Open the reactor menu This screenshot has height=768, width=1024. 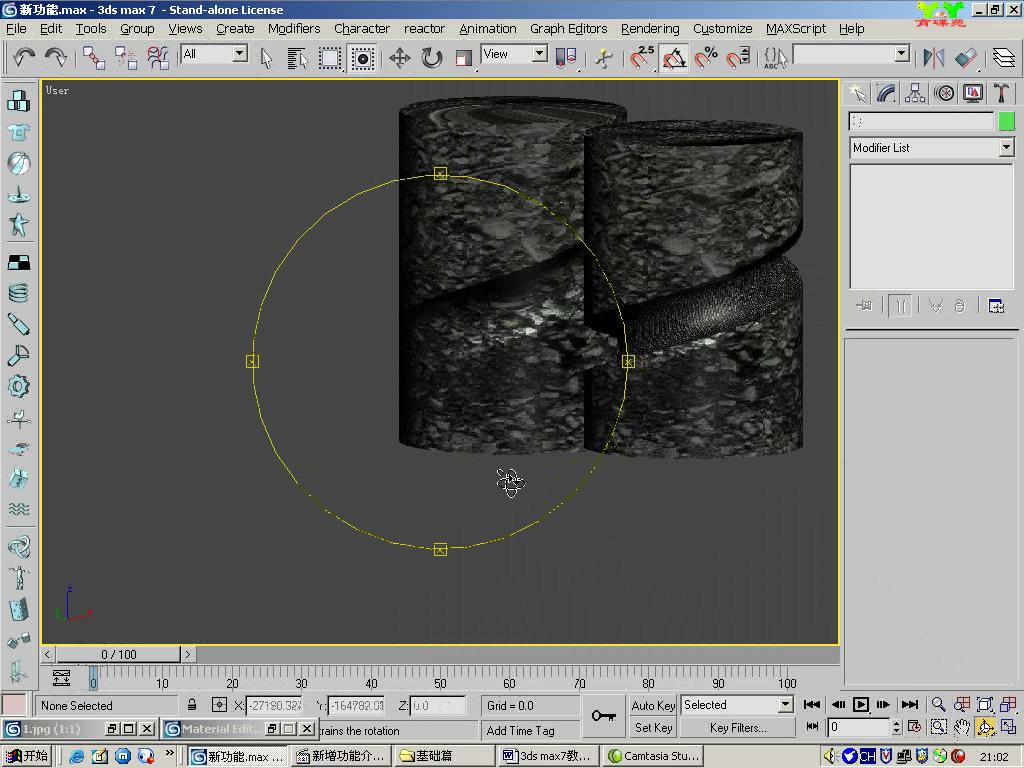click(424, 29)
